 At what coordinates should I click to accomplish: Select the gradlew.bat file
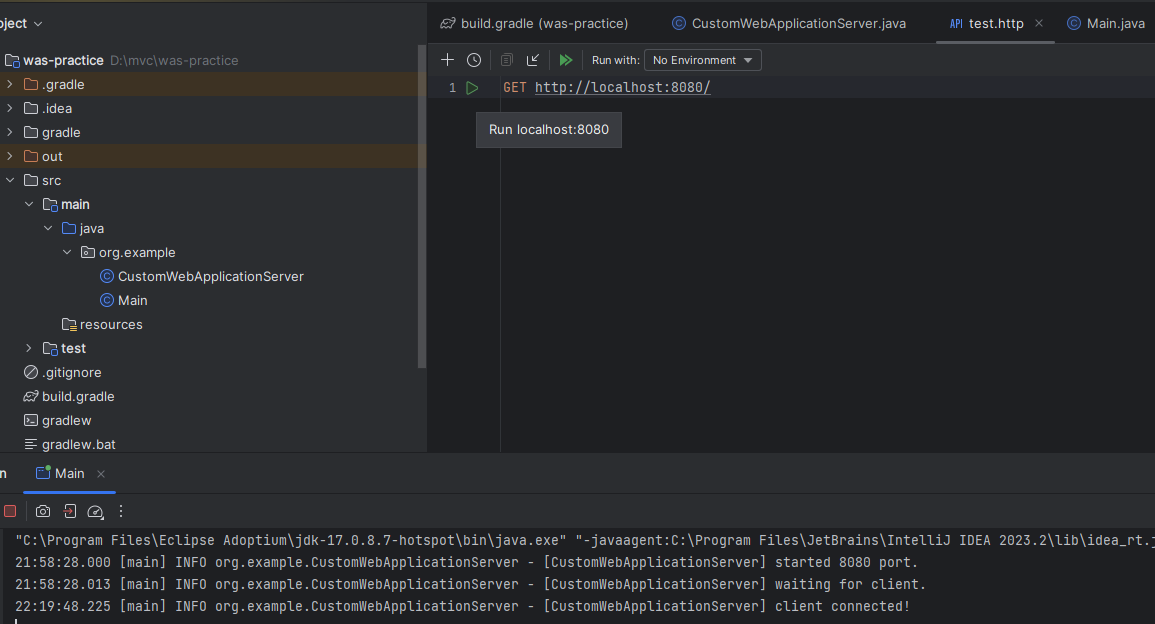pyautogui.click(x=79, y=444)
